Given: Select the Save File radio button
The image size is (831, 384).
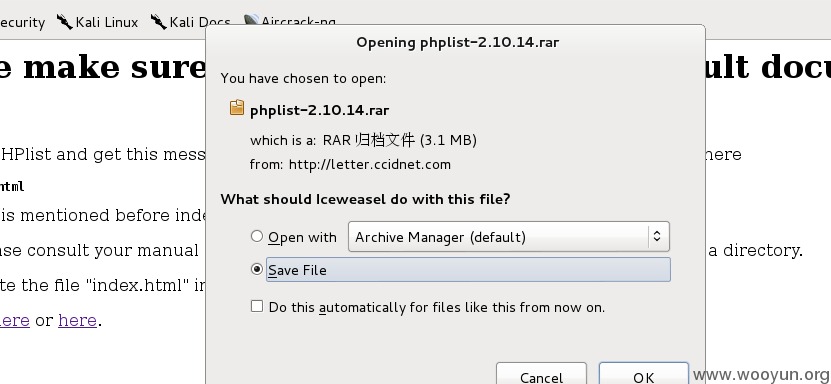Looking at the screenshot, I should tap(257, 270).
